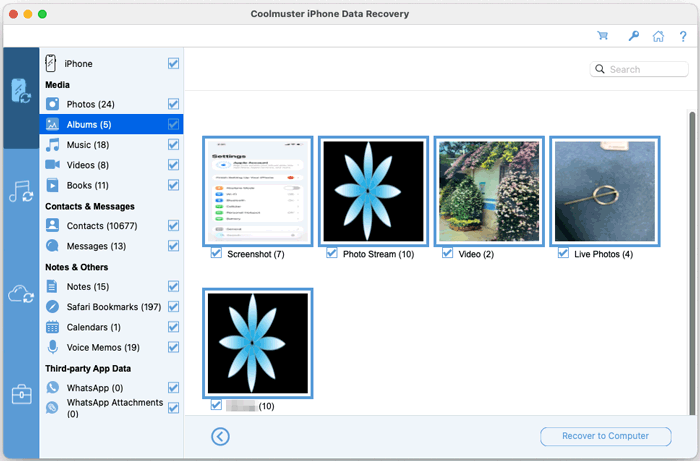
Task: Select the Videos (8) label
Action: pos(88,165)
